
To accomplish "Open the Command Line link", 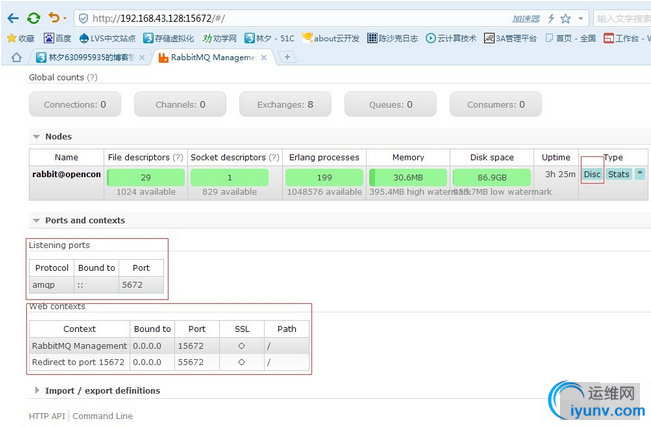I will point(103,416).
